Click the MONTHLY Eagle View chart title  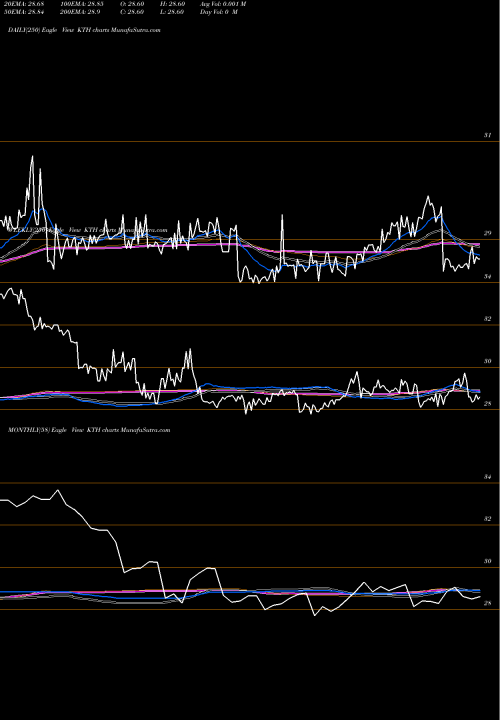point(89,430)
